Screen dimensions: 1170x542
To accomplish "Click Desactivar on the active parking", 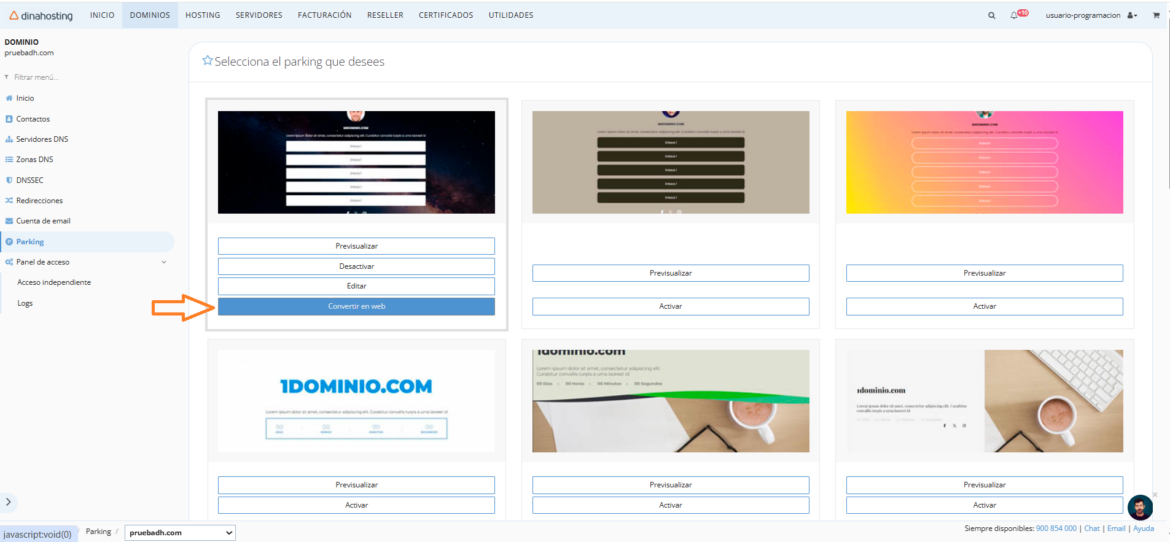I will coord(356,267).
